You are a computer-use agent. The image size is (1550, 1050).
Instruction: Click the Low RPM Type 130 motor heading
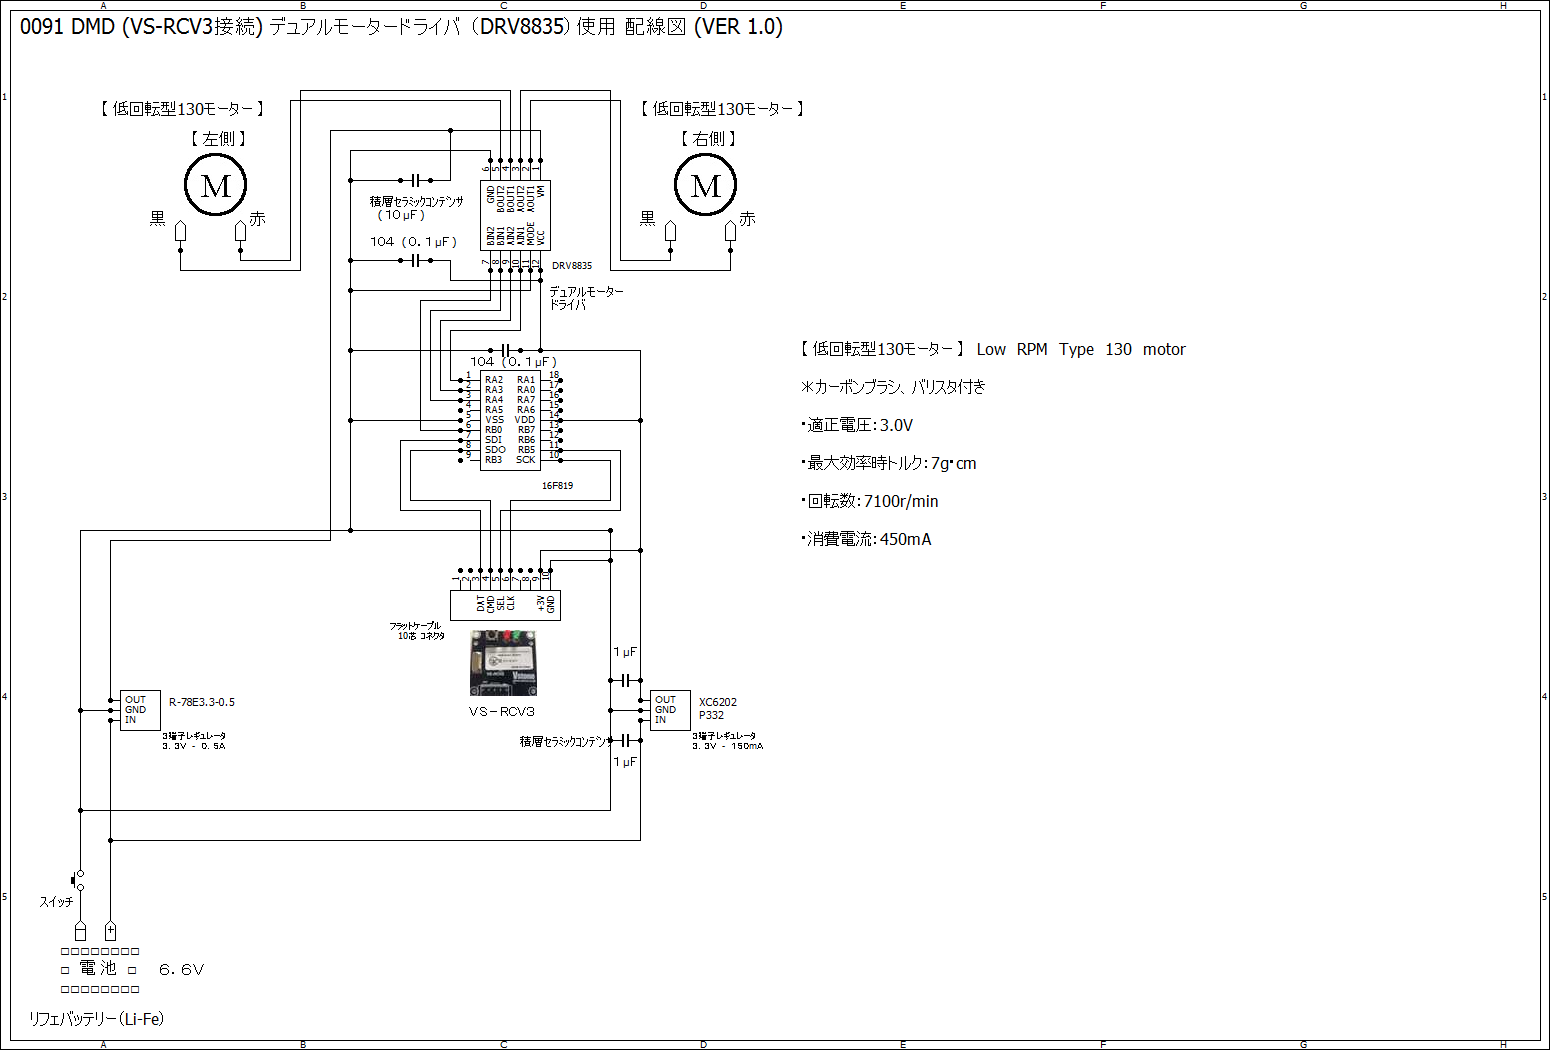[x=992, y=349]
